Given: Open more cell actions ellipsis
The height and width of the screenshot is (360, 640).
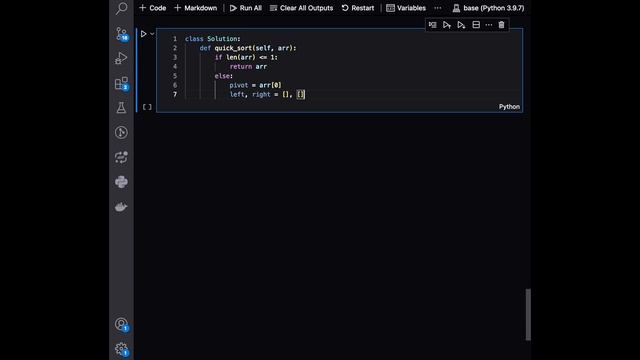Looking at the screenshot, I should click(x=489, y=25).
